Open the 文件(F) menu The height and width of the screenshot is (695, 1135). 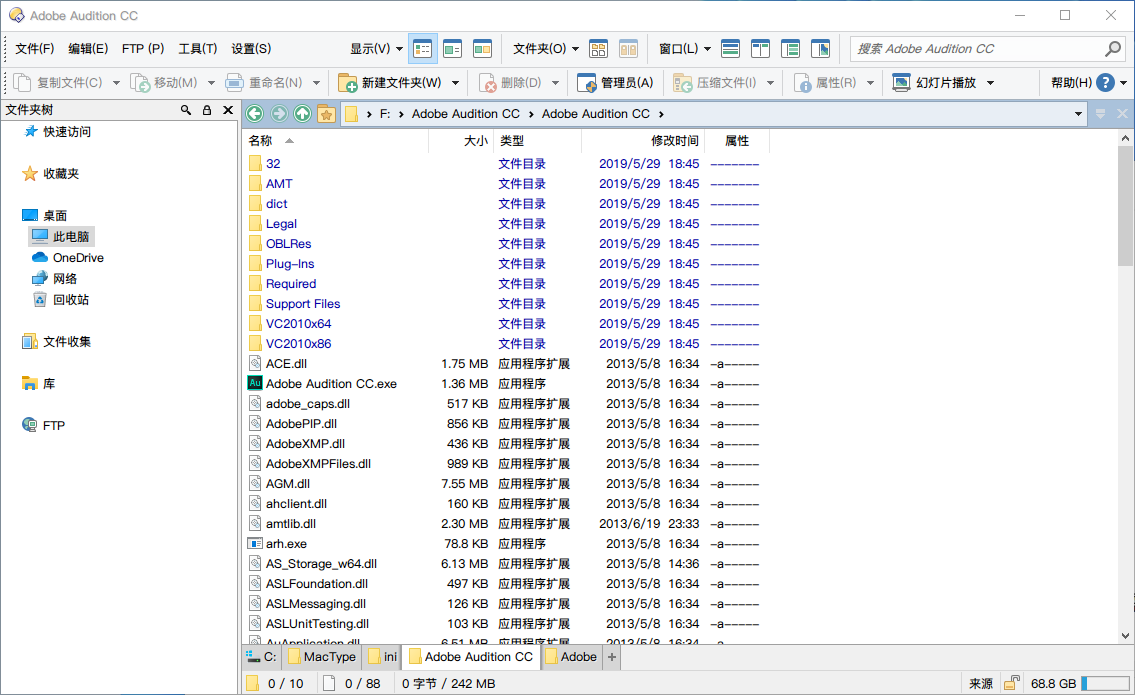[35, 49]
